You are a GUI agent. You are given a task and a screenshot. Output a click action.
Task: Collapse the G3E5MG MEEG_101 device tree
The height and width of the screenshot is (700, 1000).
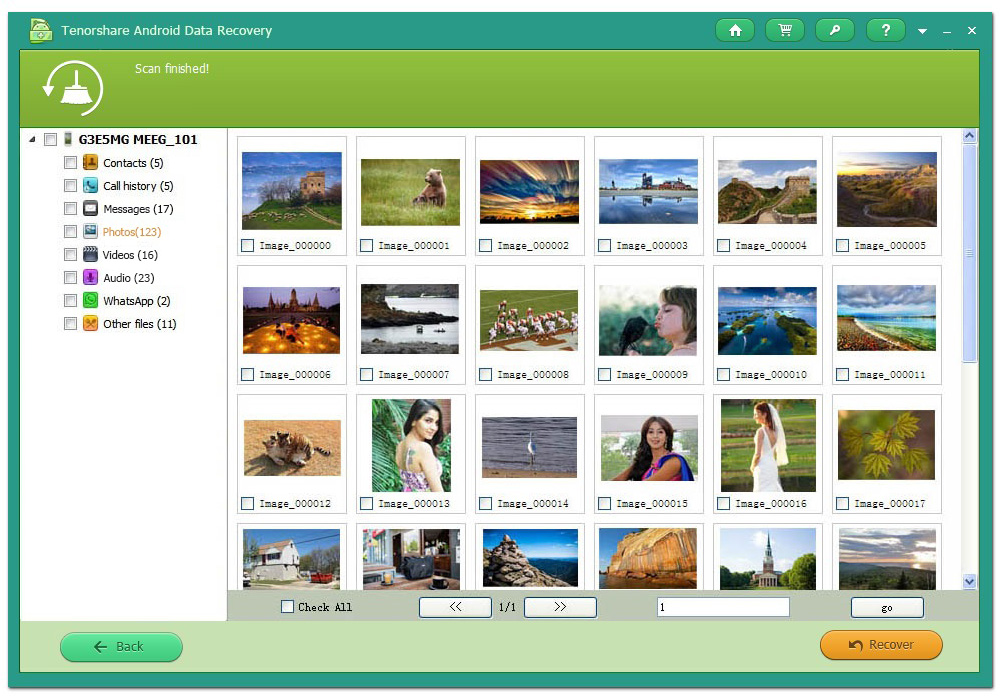[33, 139]
